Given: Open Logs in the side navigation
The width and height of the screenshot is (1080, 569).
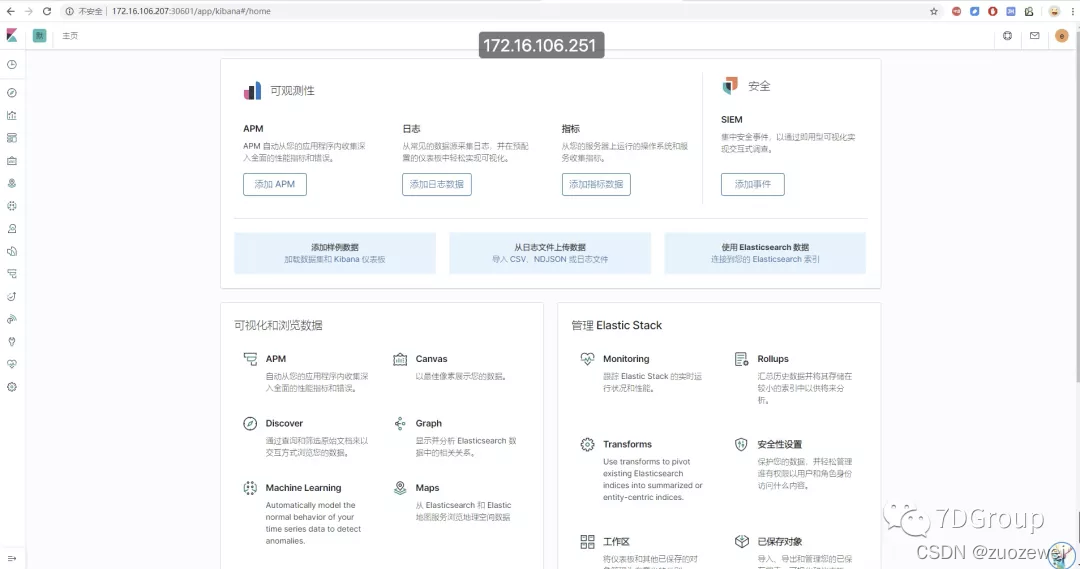Looking at the screenshot, I should point(12,251).
